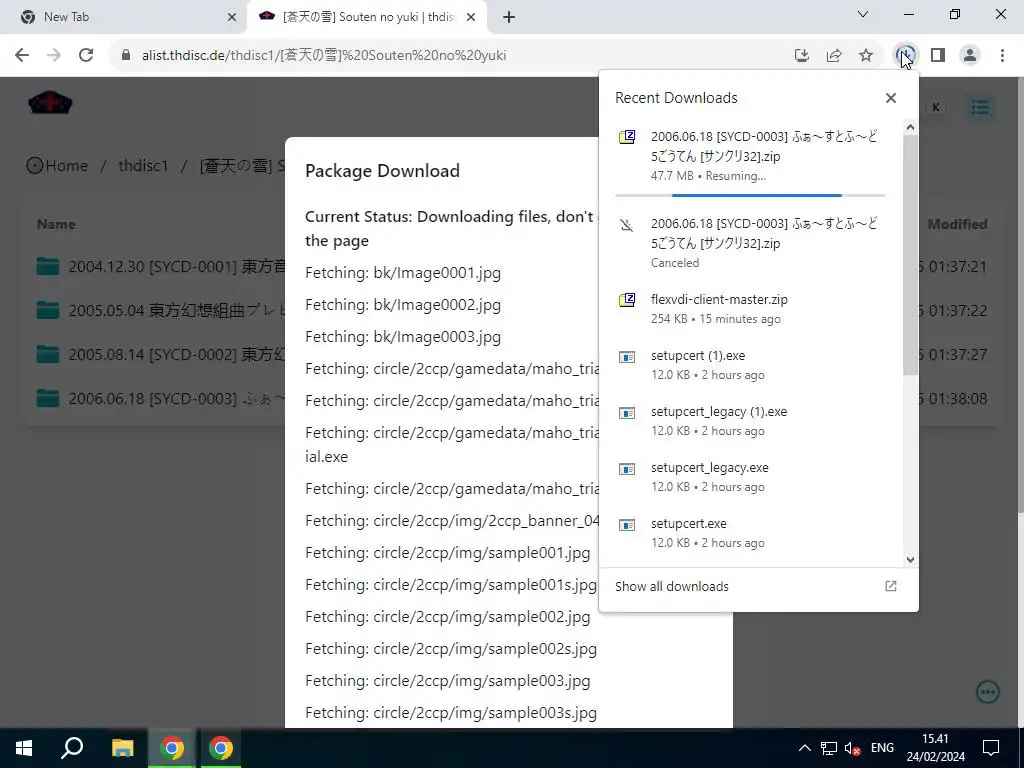Image resolution: width=1024 pixels, height=768 pixels.
Task: Click the canceled download's crossed icon
Action: point(627,225)
